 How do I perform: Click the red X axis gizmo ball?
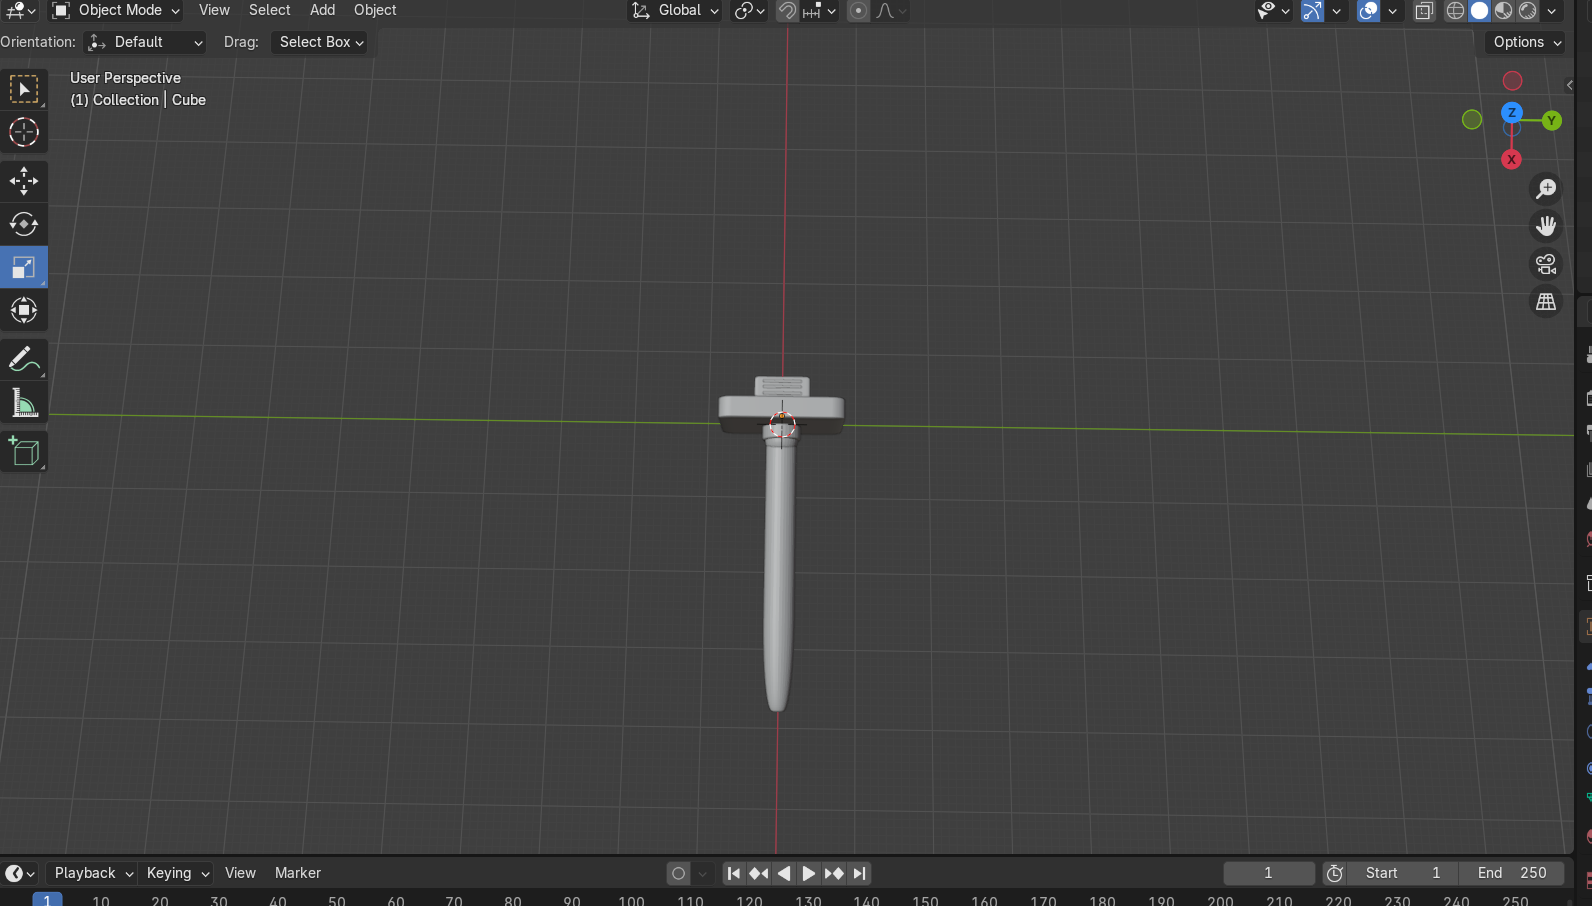coord(1511,159)
